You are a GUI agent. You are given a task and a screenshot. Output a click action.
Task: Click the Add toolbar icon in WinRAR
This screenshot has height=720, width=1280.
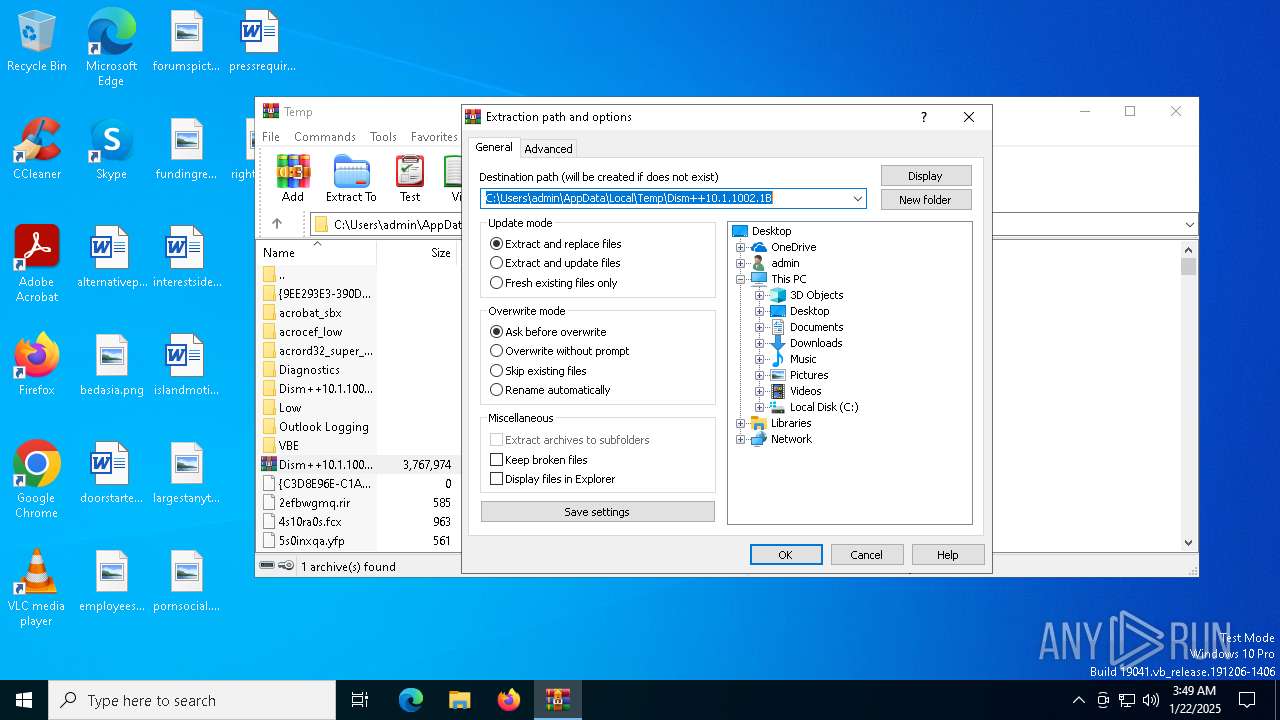(293, 179)
